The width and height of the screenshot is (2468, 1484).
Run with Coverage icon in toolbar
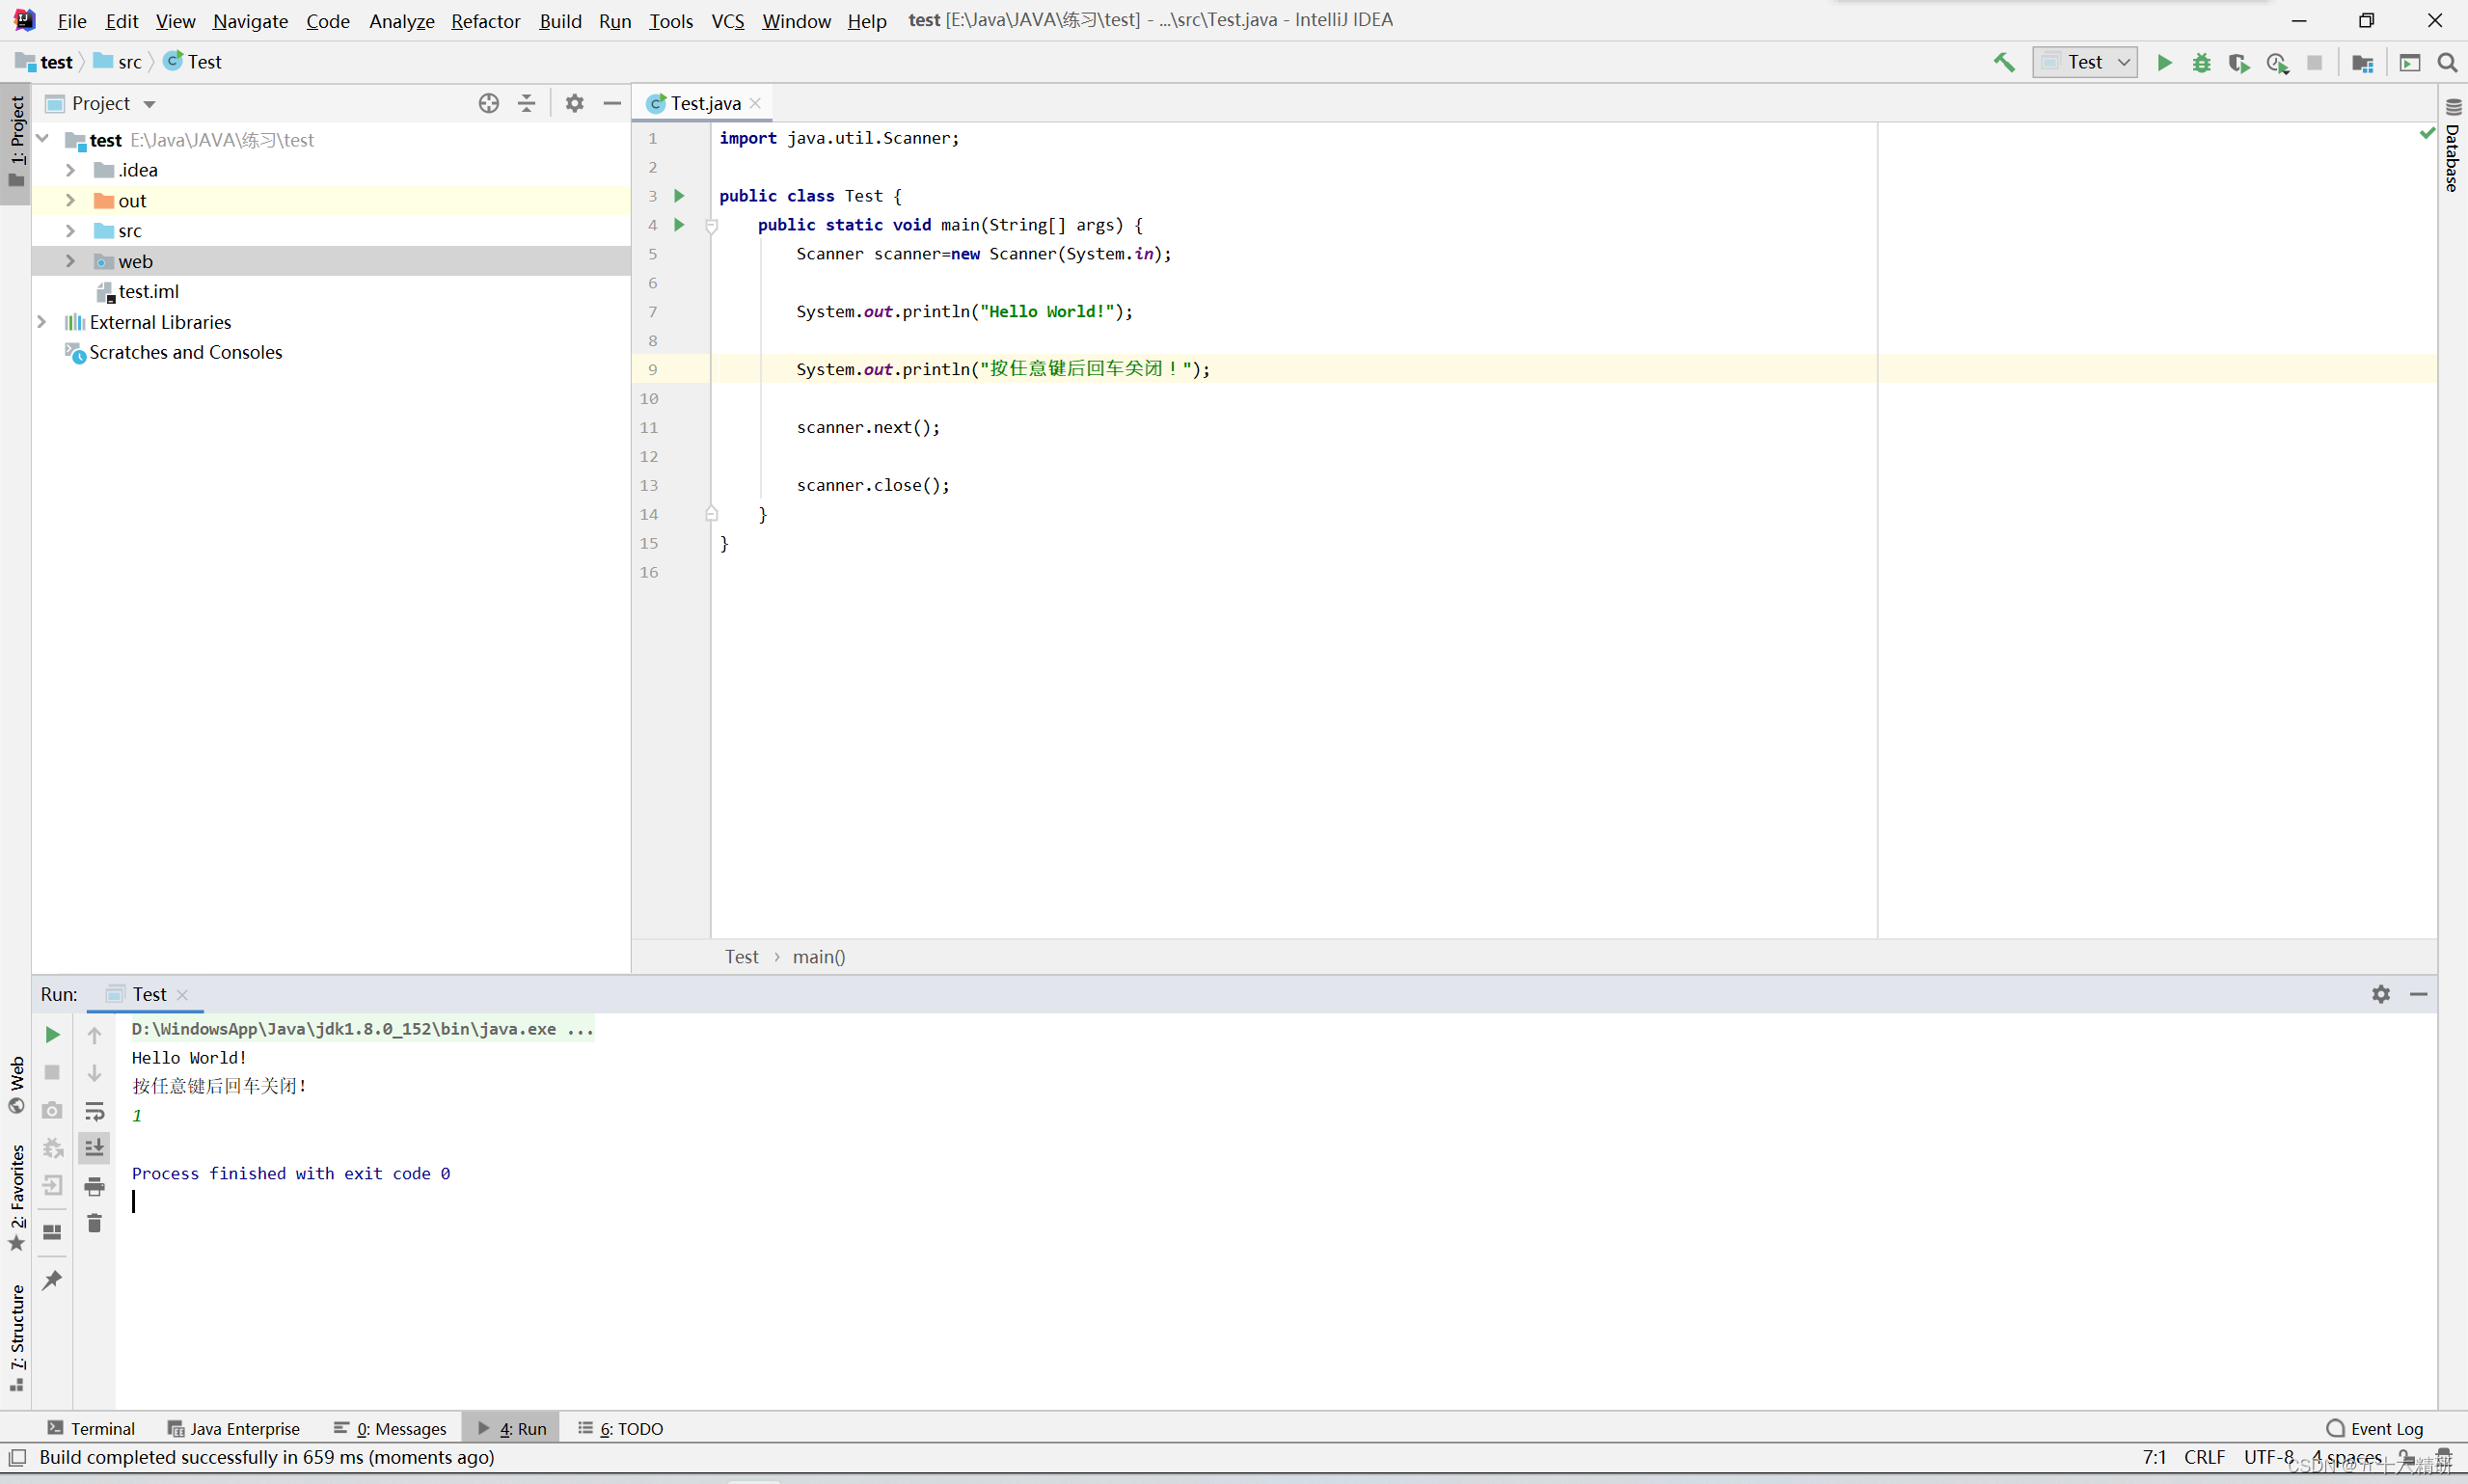(2239, 63)
